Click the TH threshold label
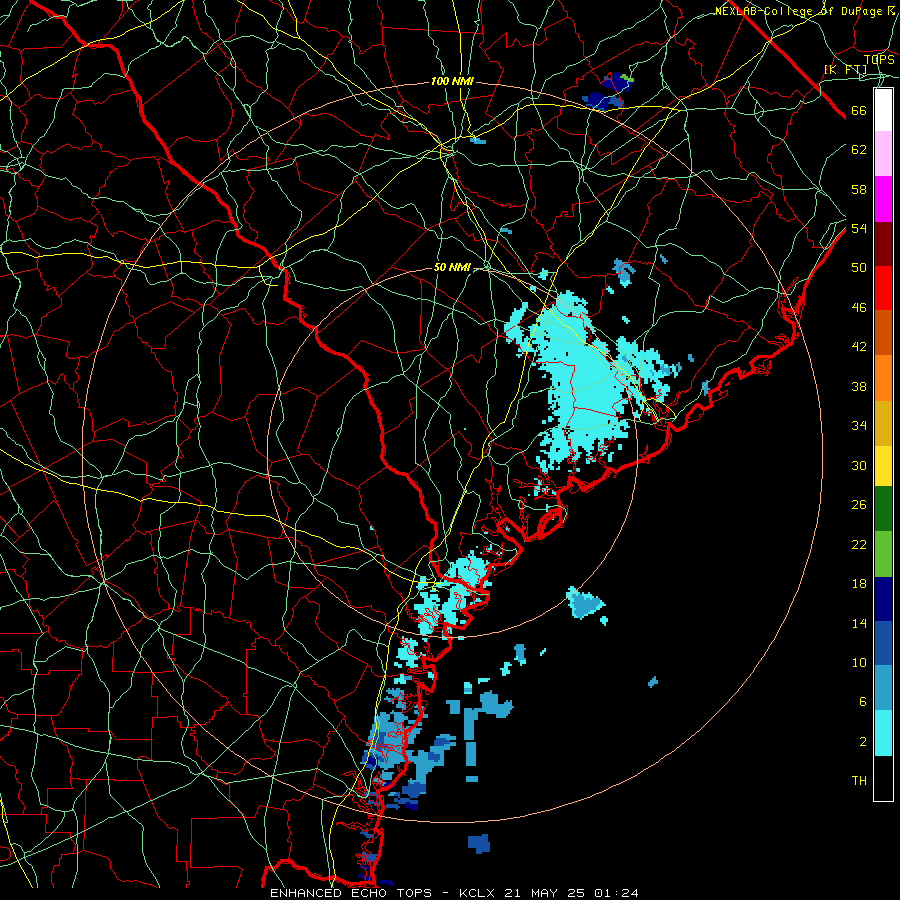 pyautogui.click(x=859, y=781)
